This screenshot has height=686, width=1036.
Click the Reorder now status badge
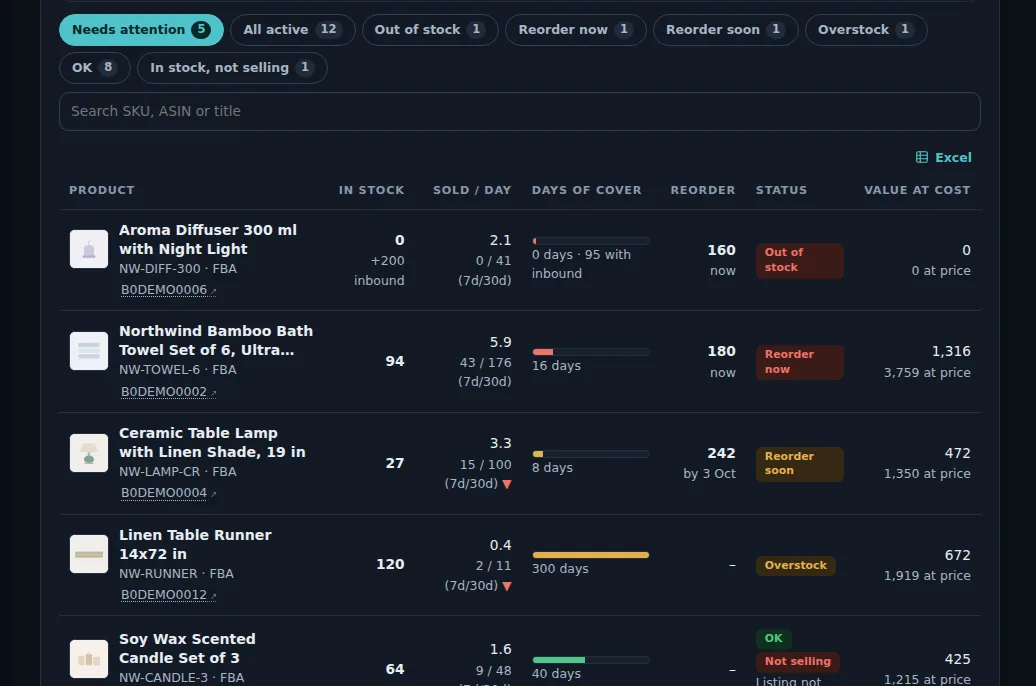pos(799,362)
